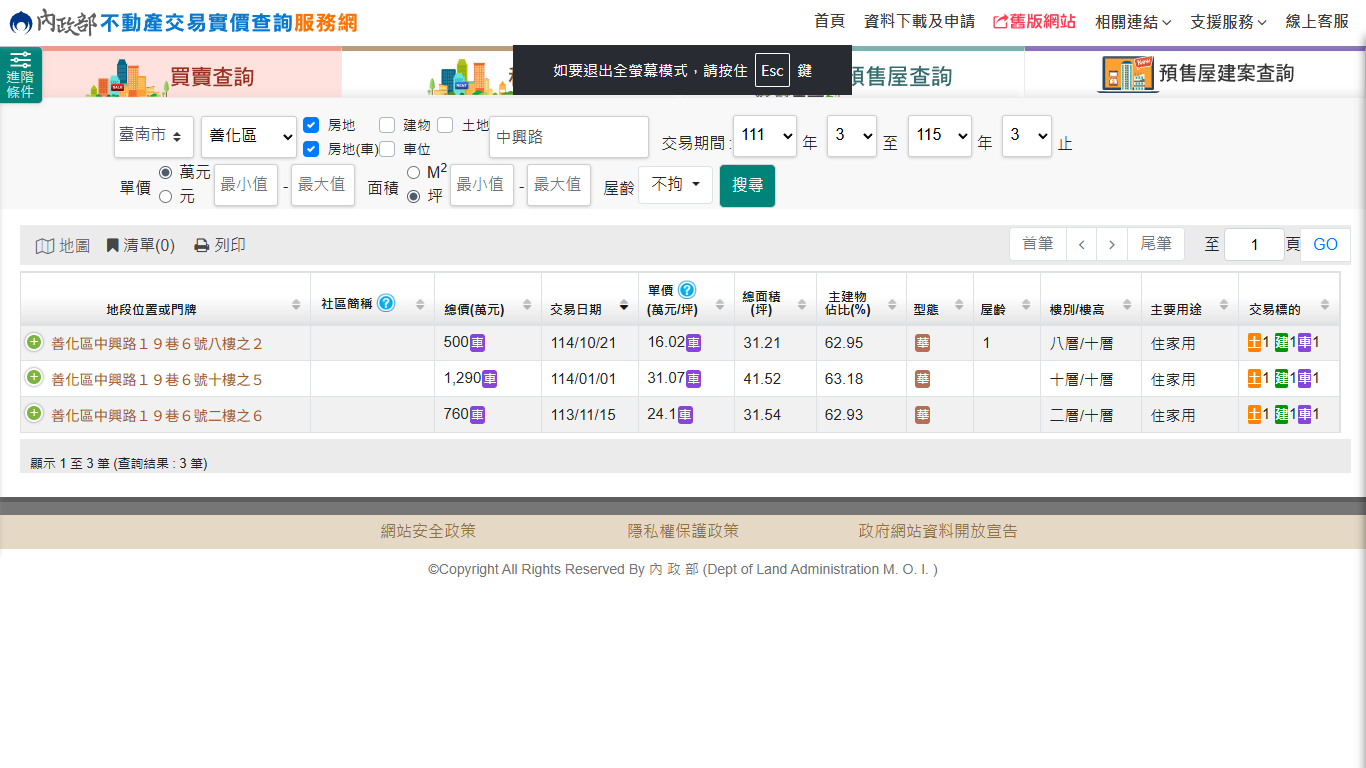Expand details for 中興路19巷6號八樓之2 row
This screenshot has width=1366, height=768.
click(34, 343)
